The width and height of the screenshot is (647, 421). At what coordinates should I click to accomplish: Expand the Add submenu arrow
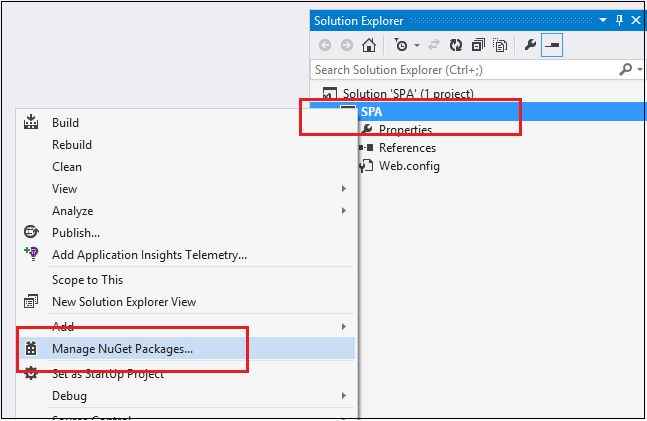[x=344, y=326]
